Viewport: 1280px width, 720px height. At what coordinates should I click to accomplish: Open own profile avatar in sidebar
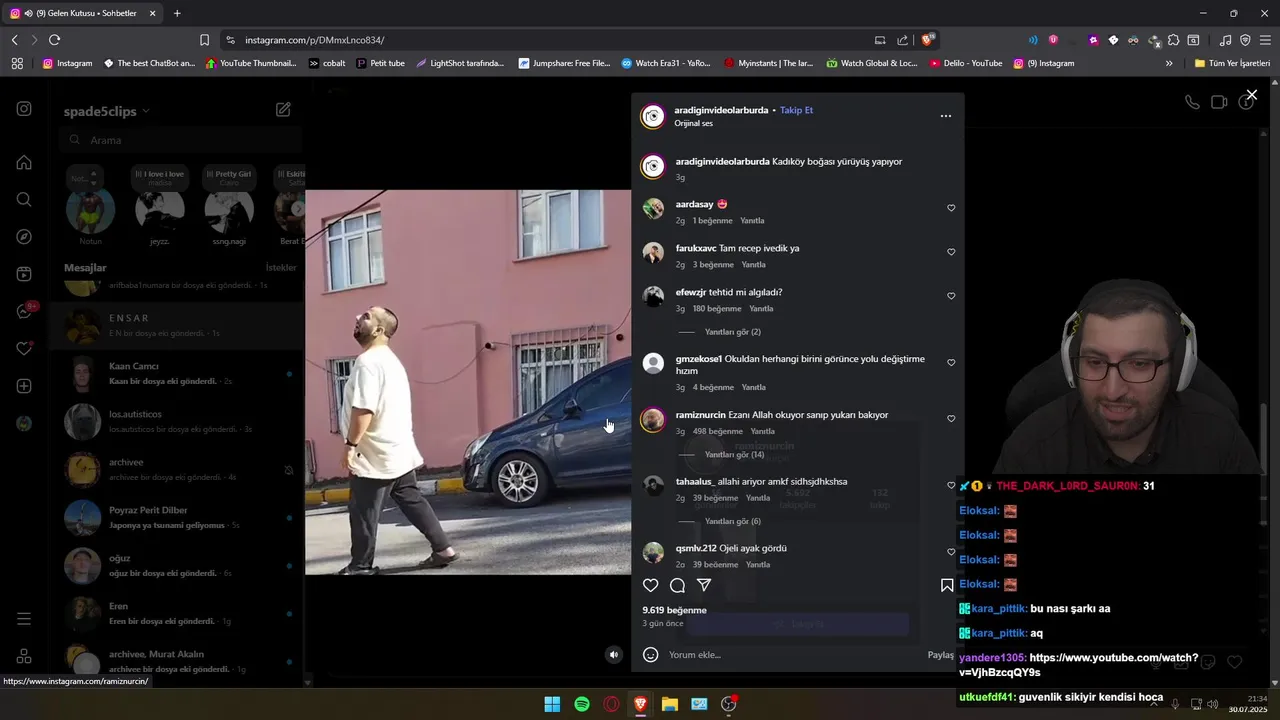pyautogui.click(x=24, y=423)
